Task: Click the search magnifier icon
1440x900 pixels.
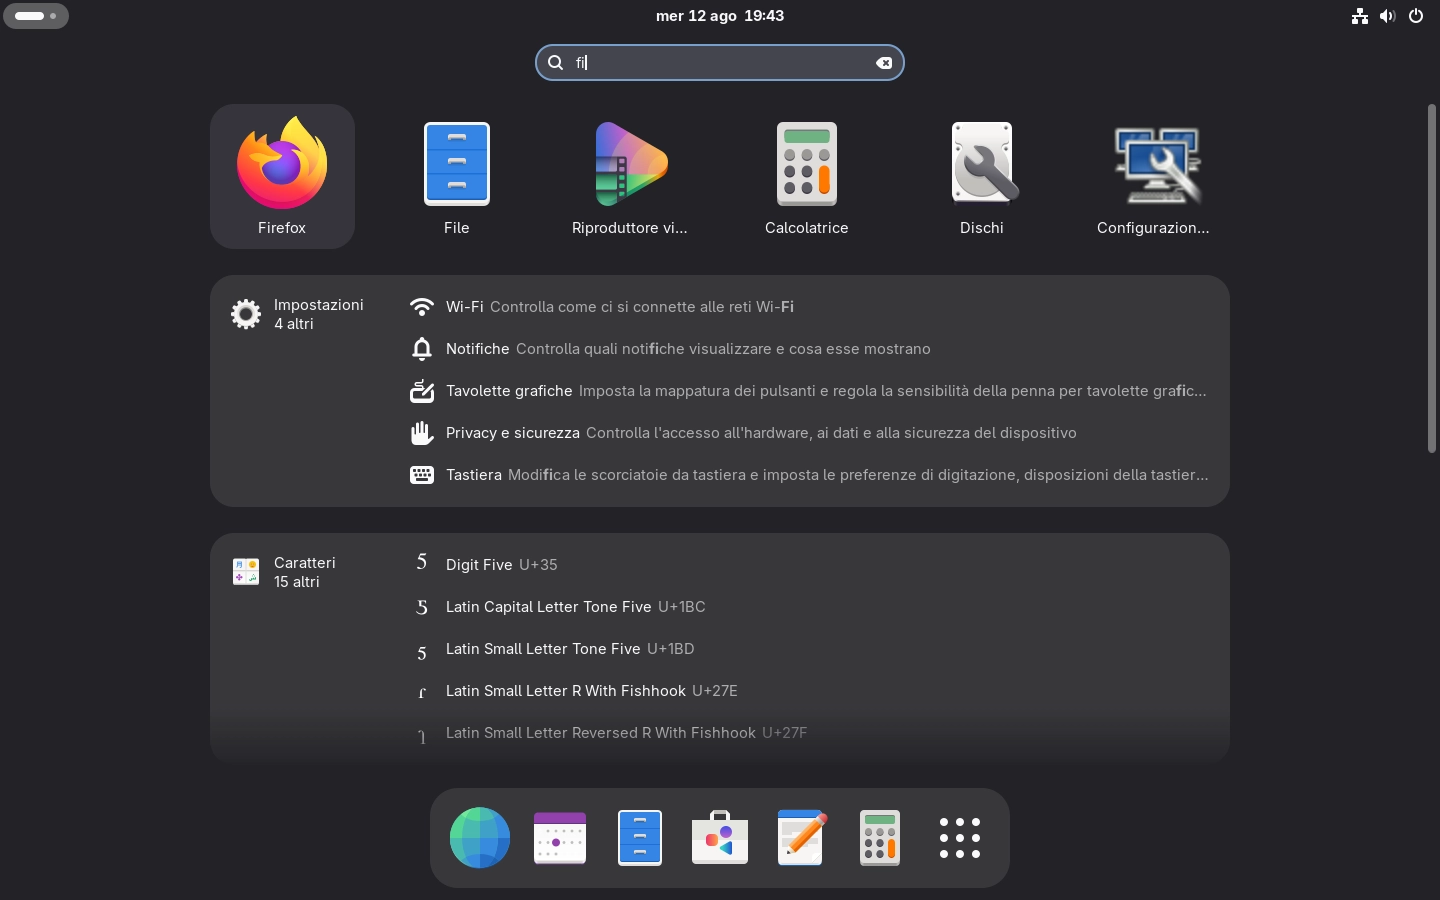Action: (x=556, y=63)
